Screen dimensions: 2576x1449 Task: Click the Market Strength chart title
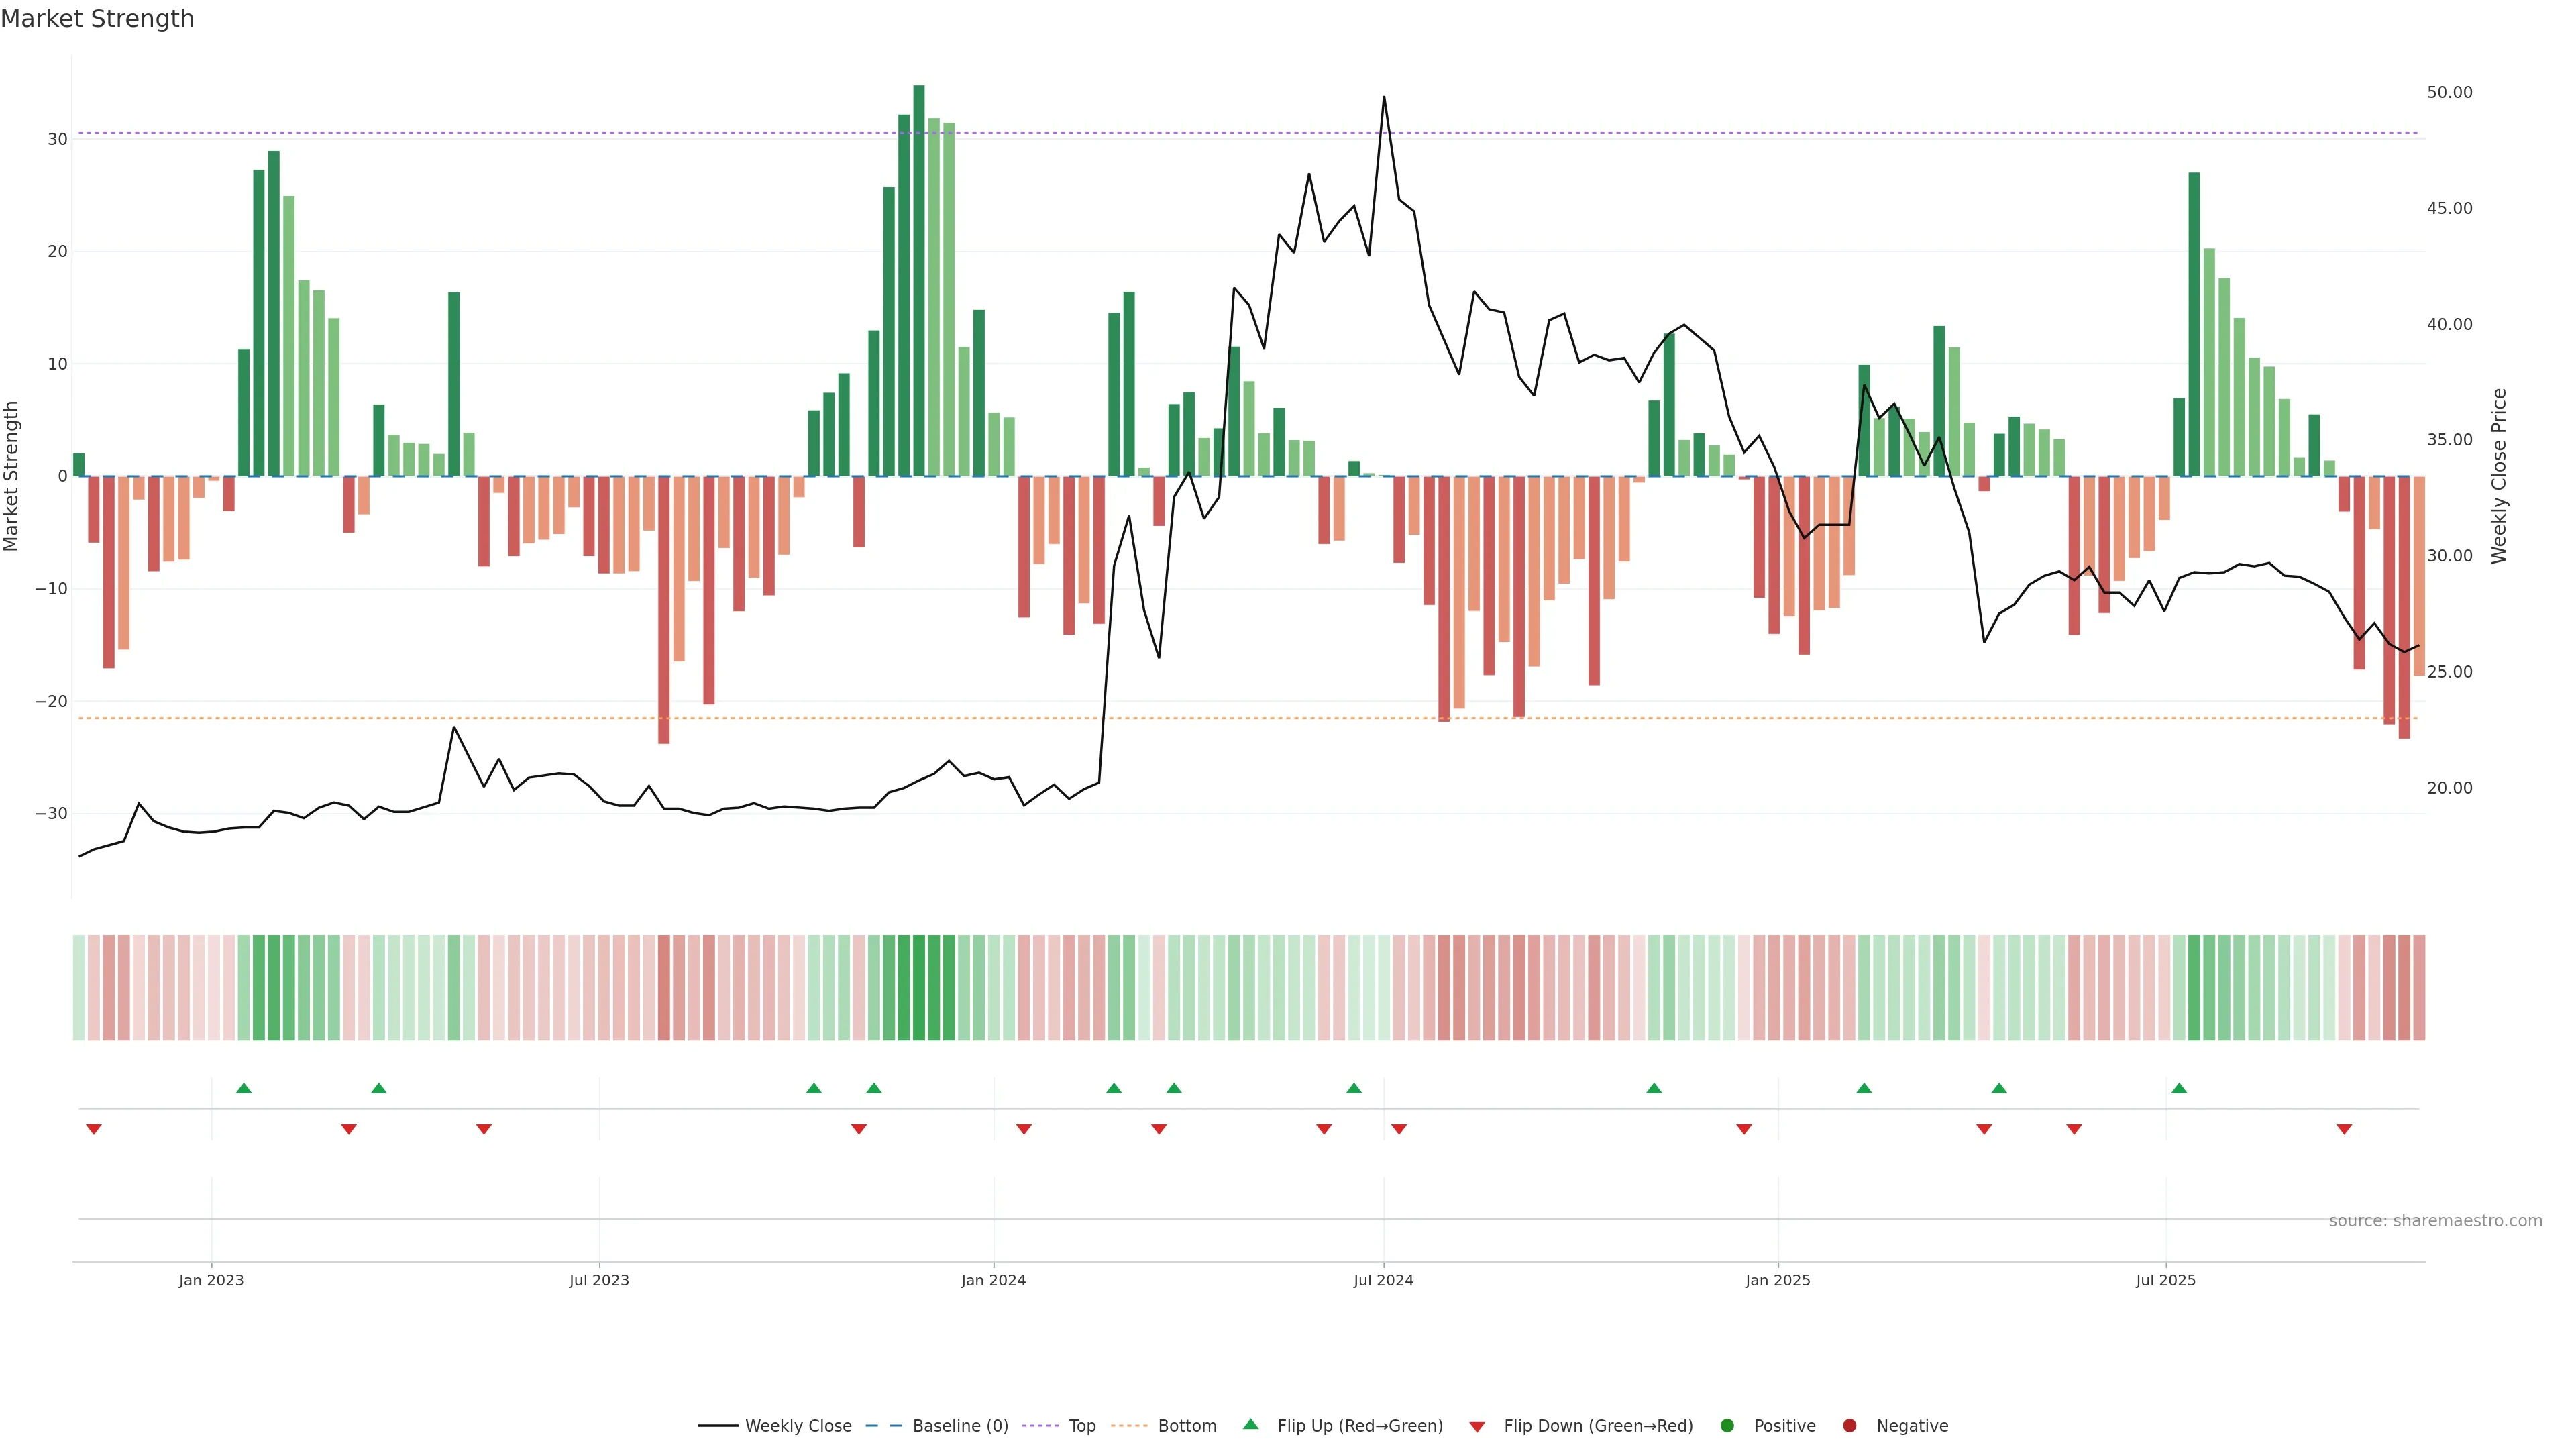(97, 19)
